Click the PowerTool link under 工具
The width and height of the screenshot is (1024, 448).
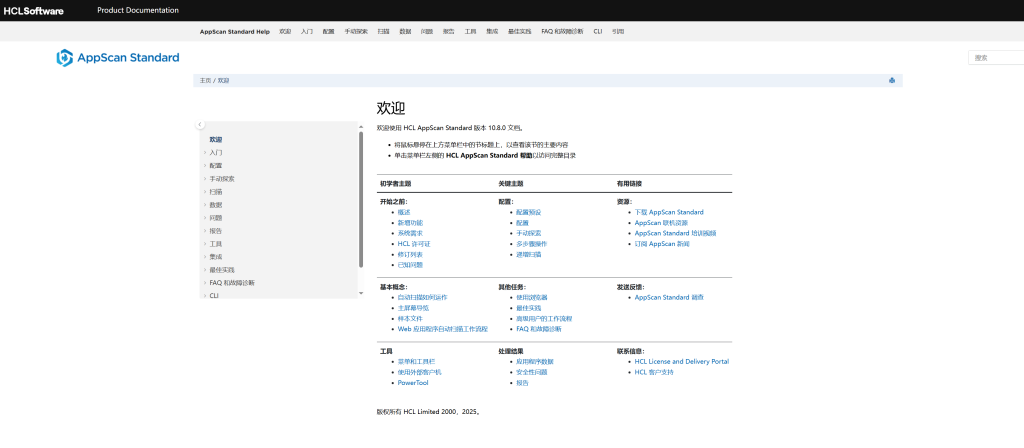pos(413,383)
